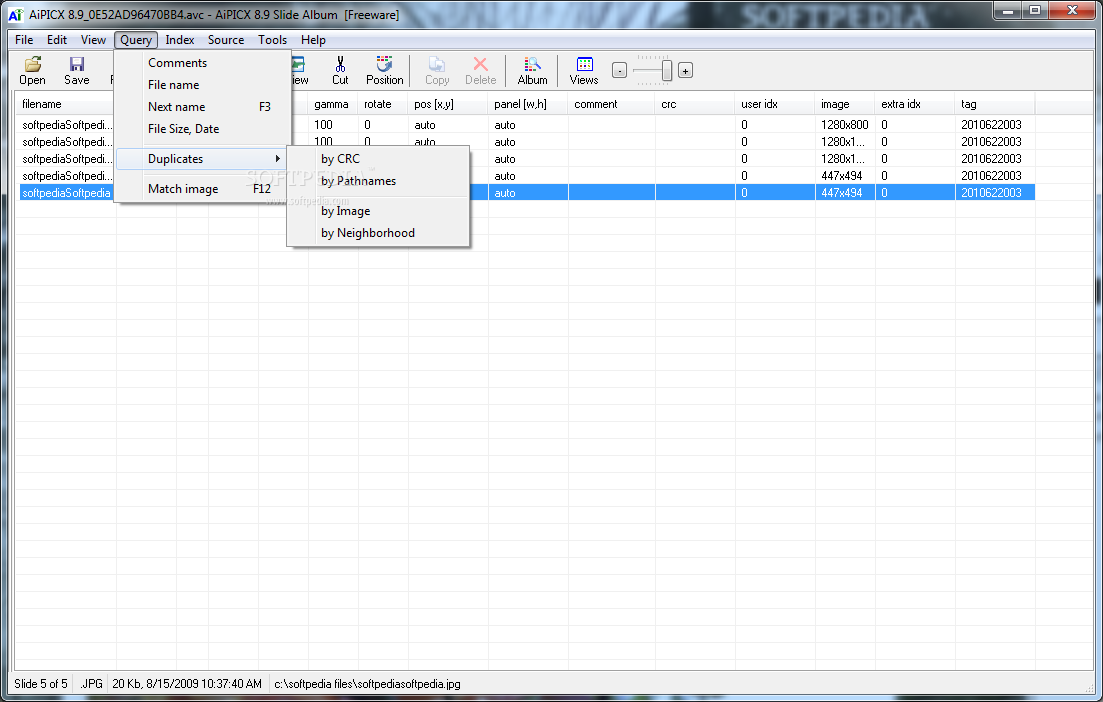Click the Slide 5 of 5 status
The image size is (1103, 702).
tap(41, 684)
